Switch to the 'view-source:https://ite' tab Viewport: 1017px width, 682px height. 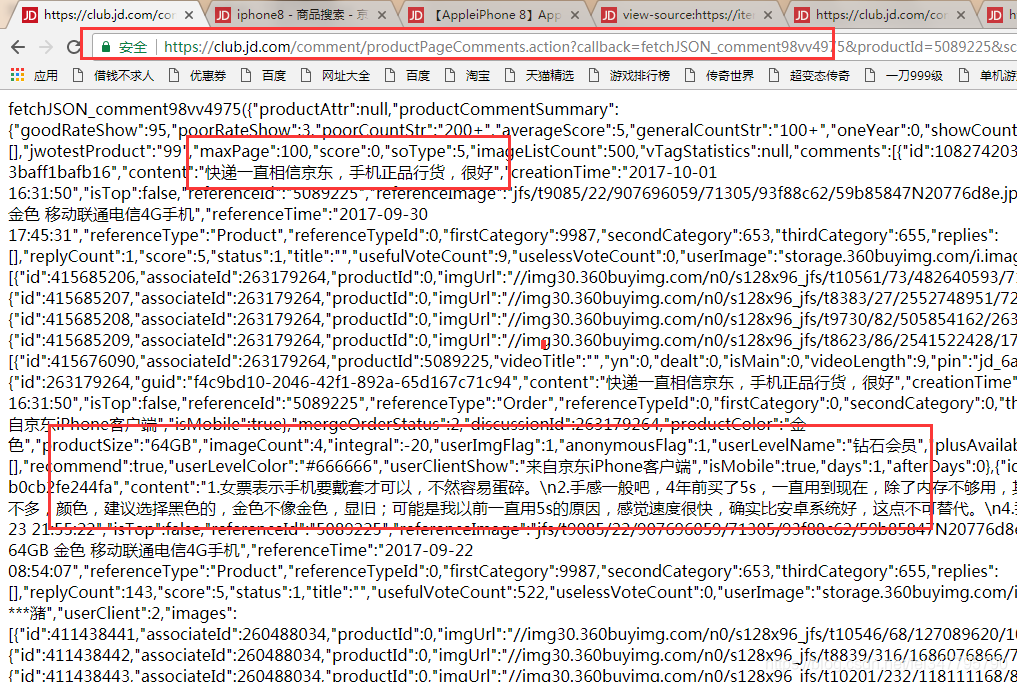click(687, 14)
